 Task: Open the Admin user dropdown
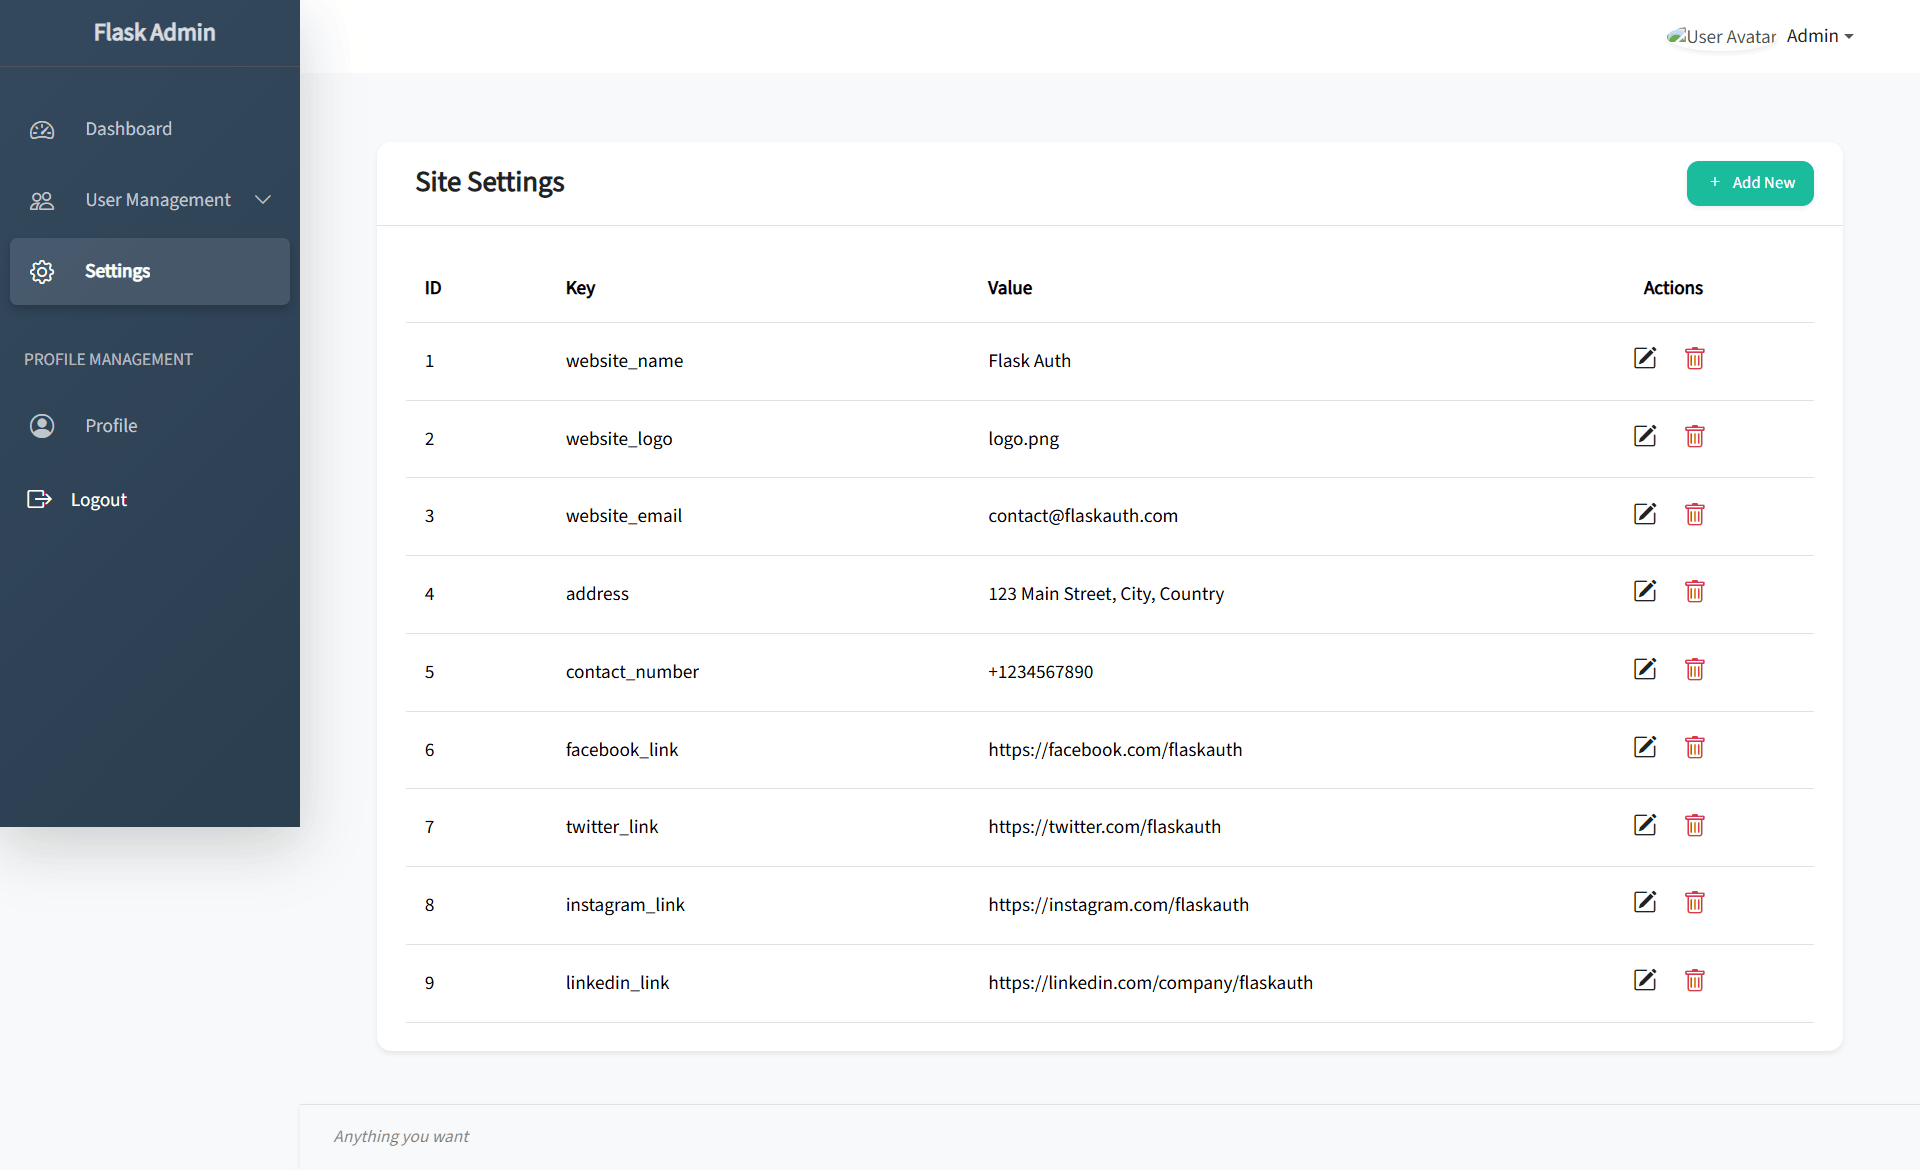(x=1819, y=36)
